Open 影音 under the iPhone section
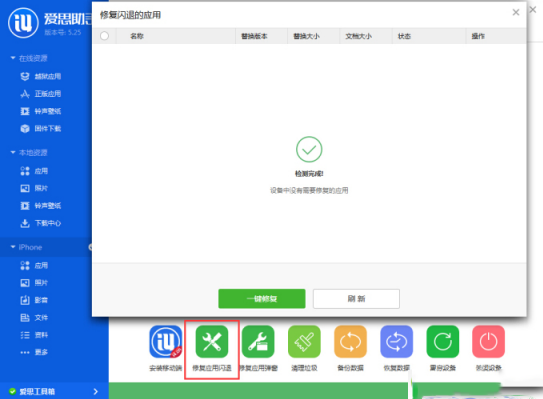This screenshot has height=399, width=543. point(34,300)
